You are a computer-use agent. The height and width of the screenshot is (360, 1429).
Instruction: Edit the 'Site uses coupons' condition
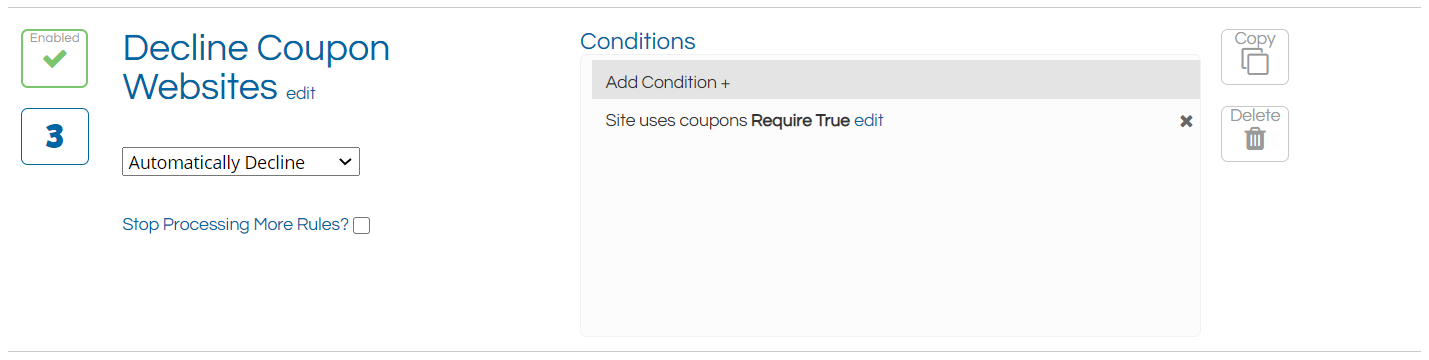click(869, 120)
